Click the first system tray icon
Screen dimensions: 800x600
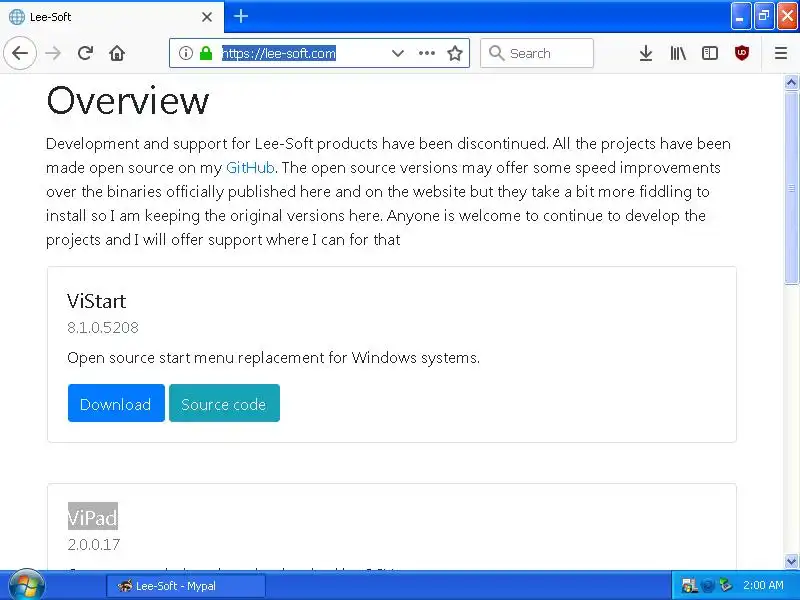[x=689, y=586]
